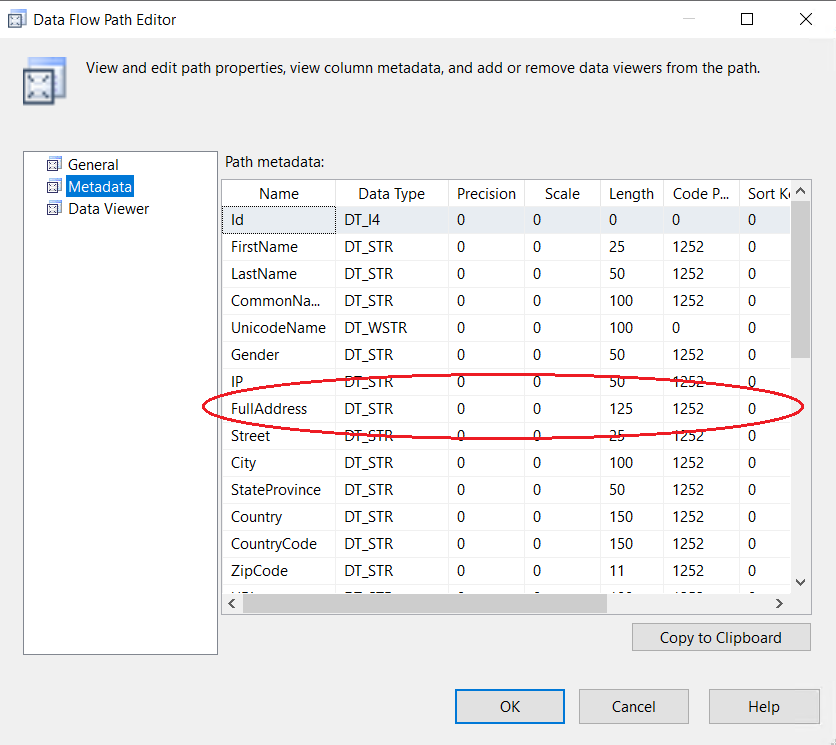Open the General page

(93, 165)
